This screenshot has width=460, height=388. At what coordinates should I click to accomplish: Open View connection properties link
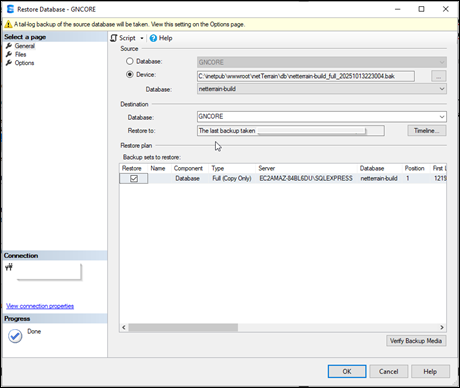click(40, 306)
